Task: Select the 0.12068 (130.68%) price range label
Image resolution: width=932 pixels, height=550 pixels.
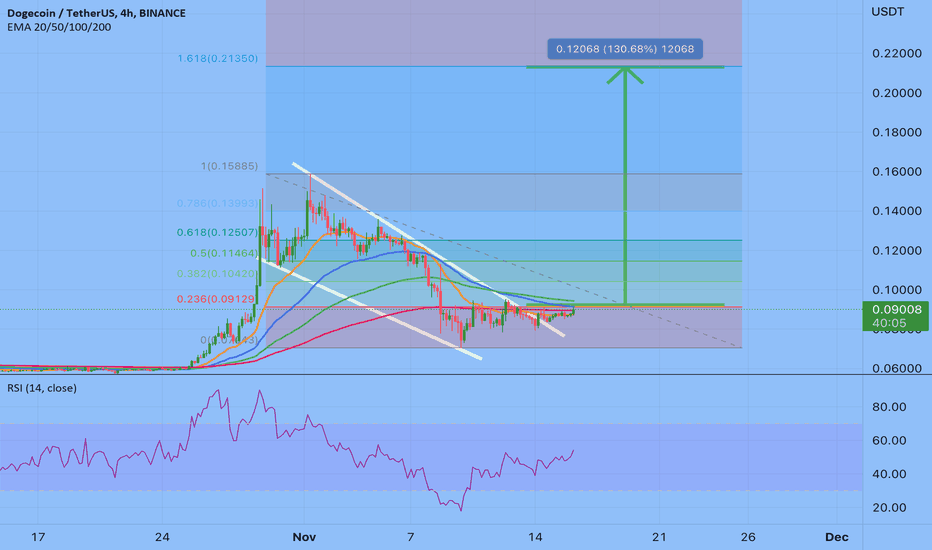Action: click(625, 48)
